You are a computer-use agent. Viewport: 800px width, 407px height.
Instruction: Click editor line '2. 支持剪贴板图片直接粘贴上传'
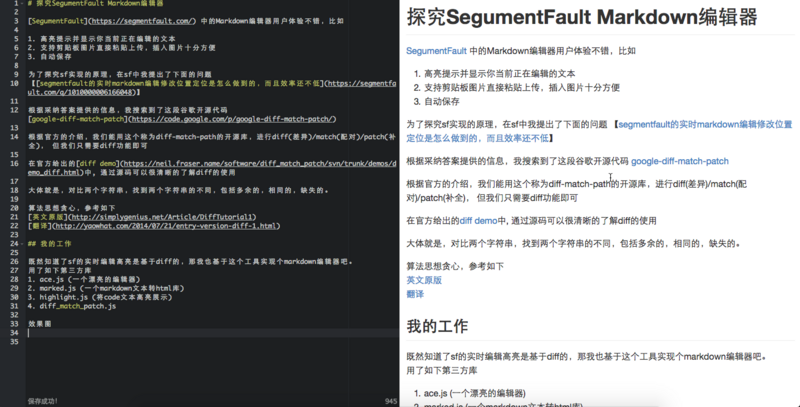coord(121,47)
